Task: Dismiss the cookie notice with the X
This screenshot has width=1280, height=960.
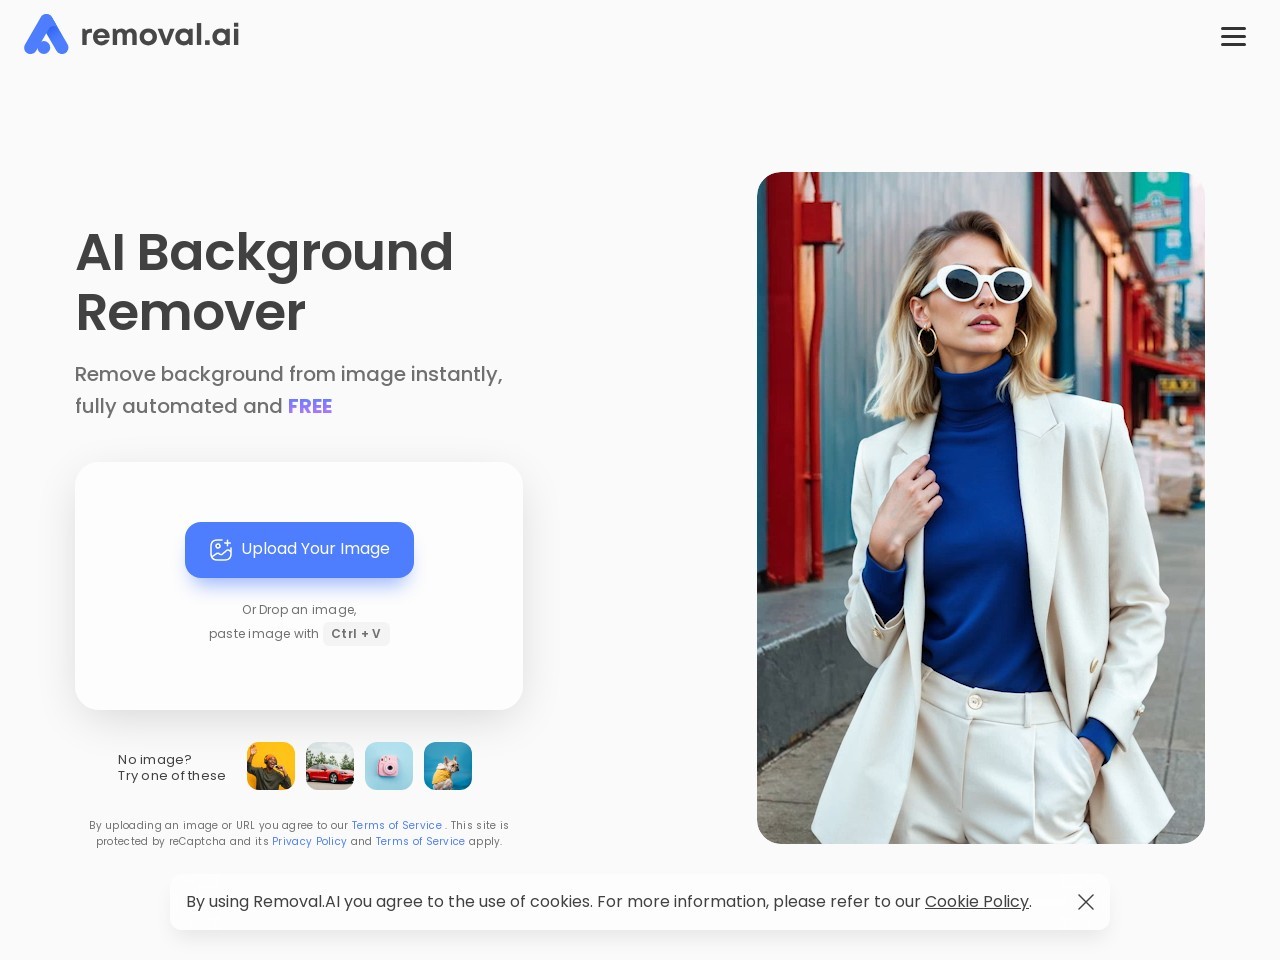Action: [1086, 902]
